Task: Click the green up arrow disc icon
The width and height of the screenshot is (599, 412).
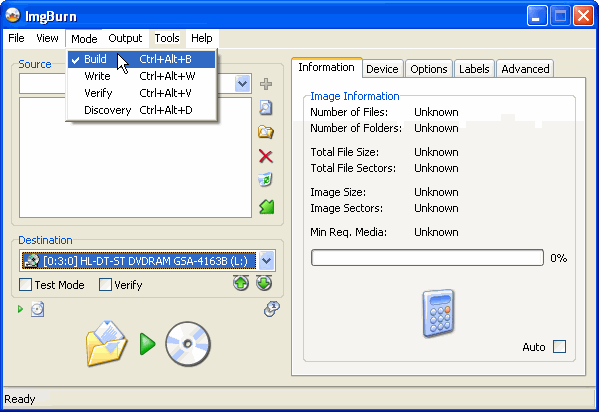Action: [x=241, y=283]
